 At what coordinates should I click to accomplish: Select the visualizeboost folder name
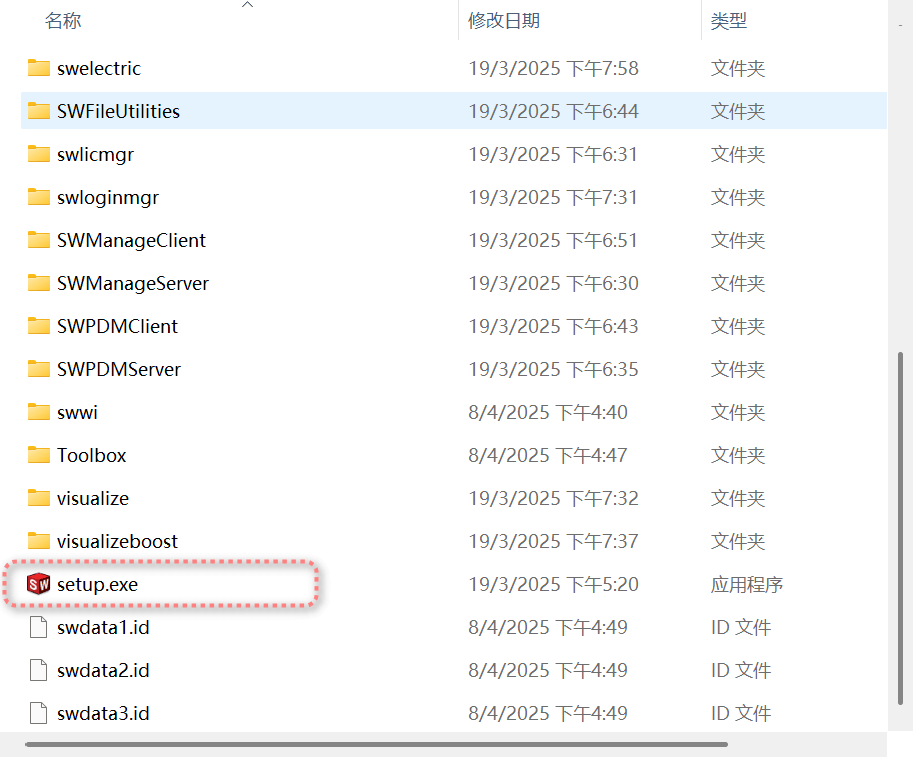117,542
